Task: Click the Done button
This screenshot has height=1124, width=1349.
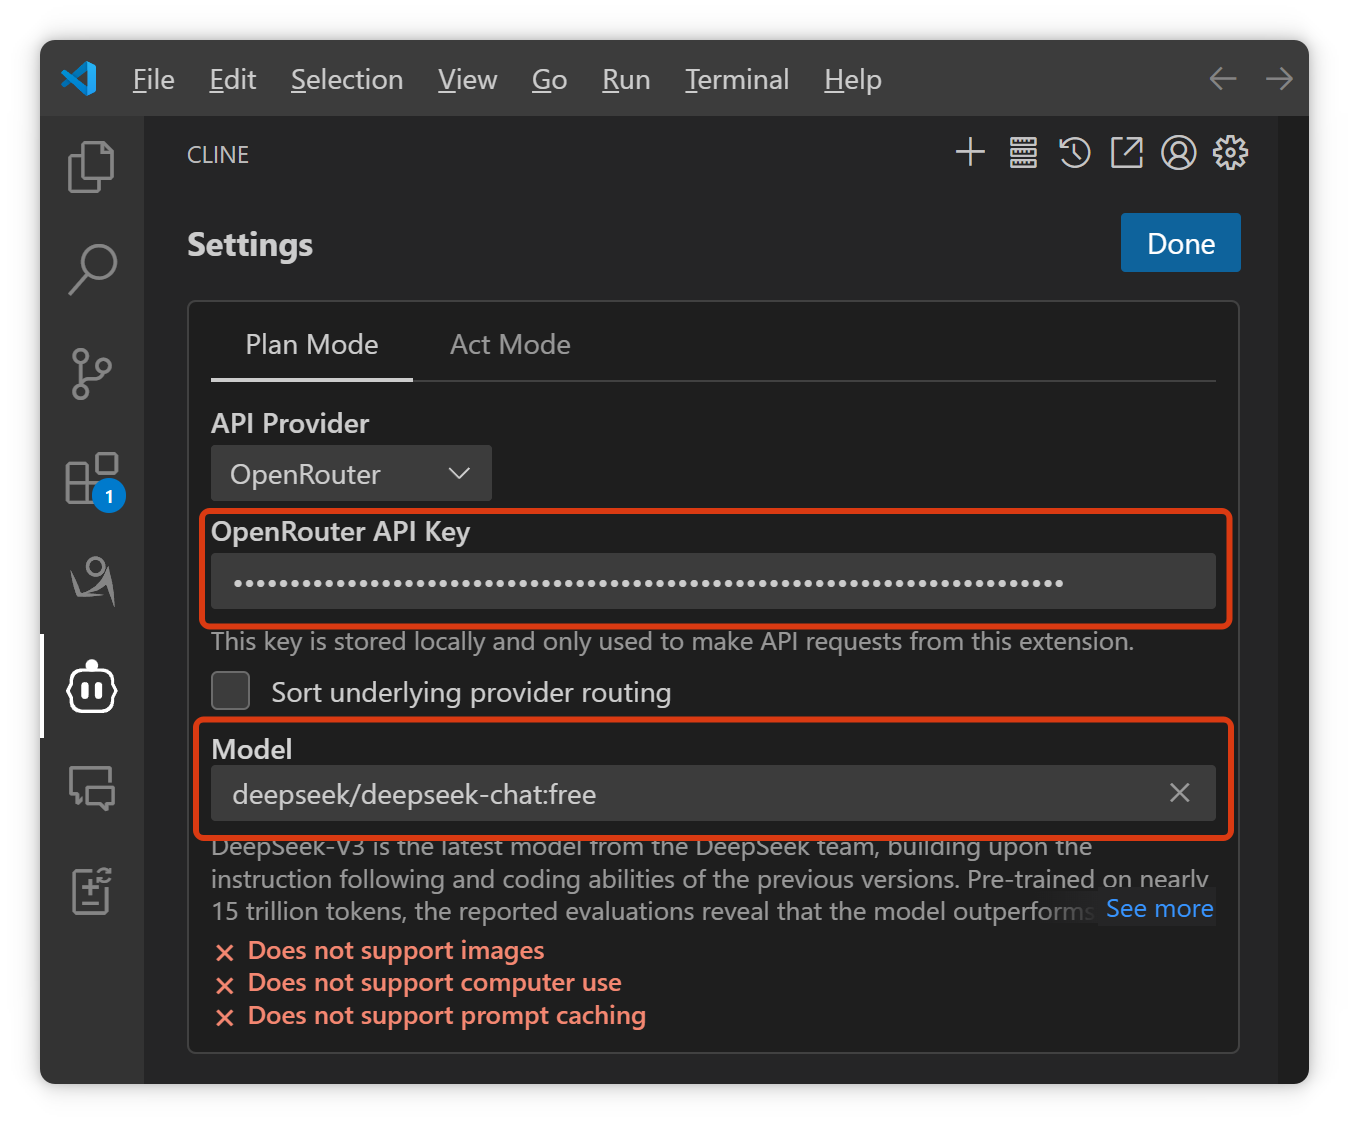Action: point(1180,243)
